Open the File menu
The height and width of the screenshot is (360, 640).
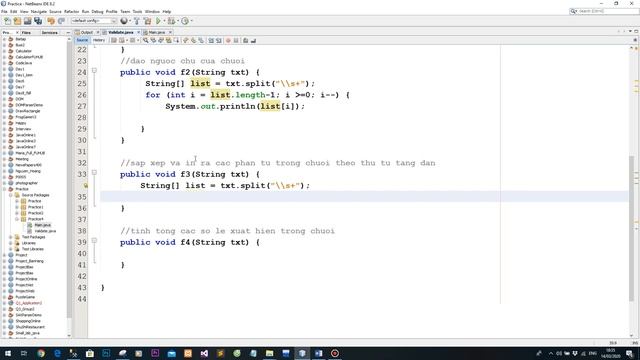4,11
